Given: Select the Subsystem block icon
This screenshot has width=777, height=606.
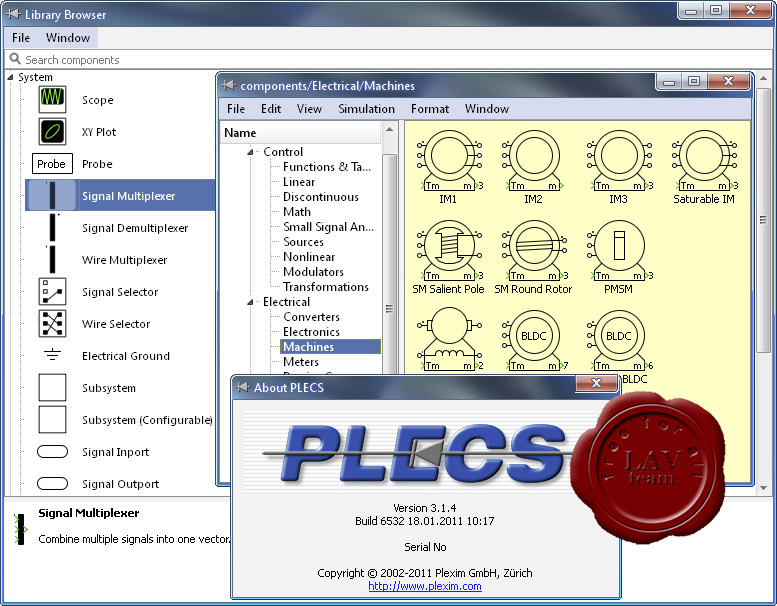Looking at the screenshot, I should (x=52, y=387).
